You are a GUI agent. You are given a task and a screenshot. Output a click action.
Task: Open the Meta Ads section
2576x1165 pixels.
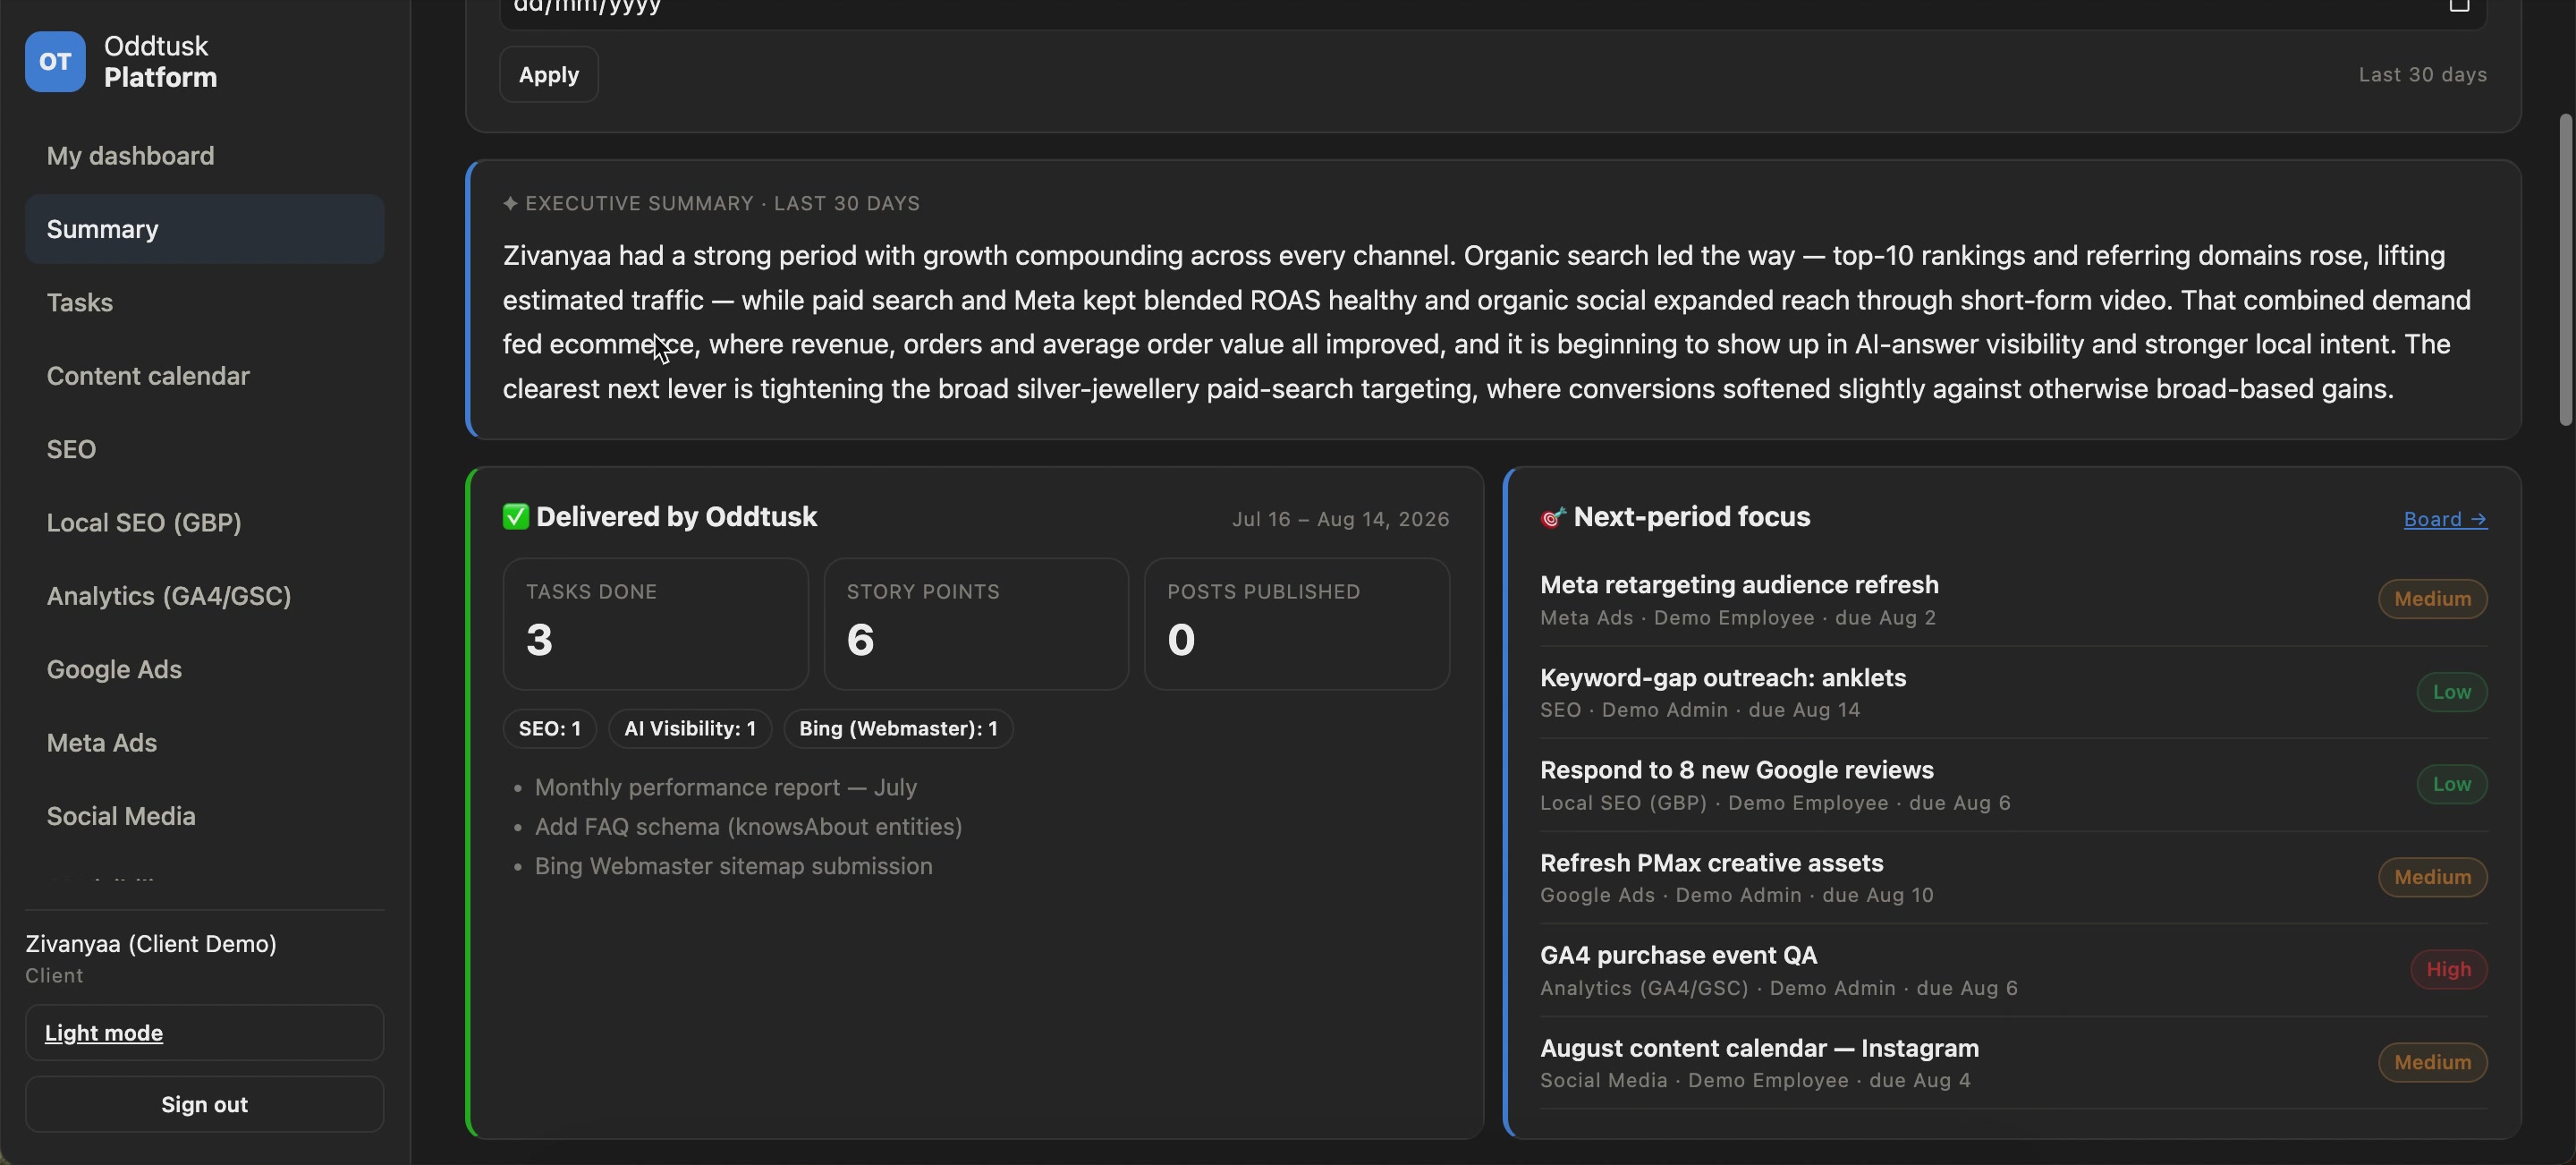coord(205,743)
